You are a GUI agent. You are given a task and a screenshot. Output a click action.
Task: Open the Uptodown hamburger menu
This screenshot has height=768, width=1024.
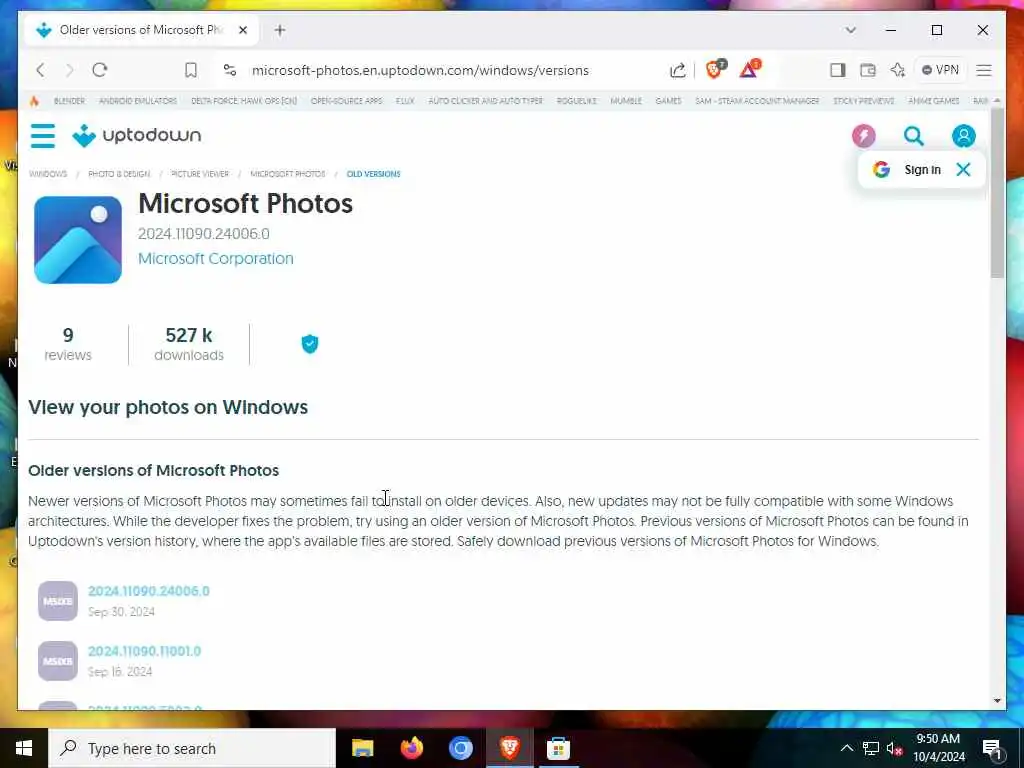pyautogui.click(x=42, y=136)
